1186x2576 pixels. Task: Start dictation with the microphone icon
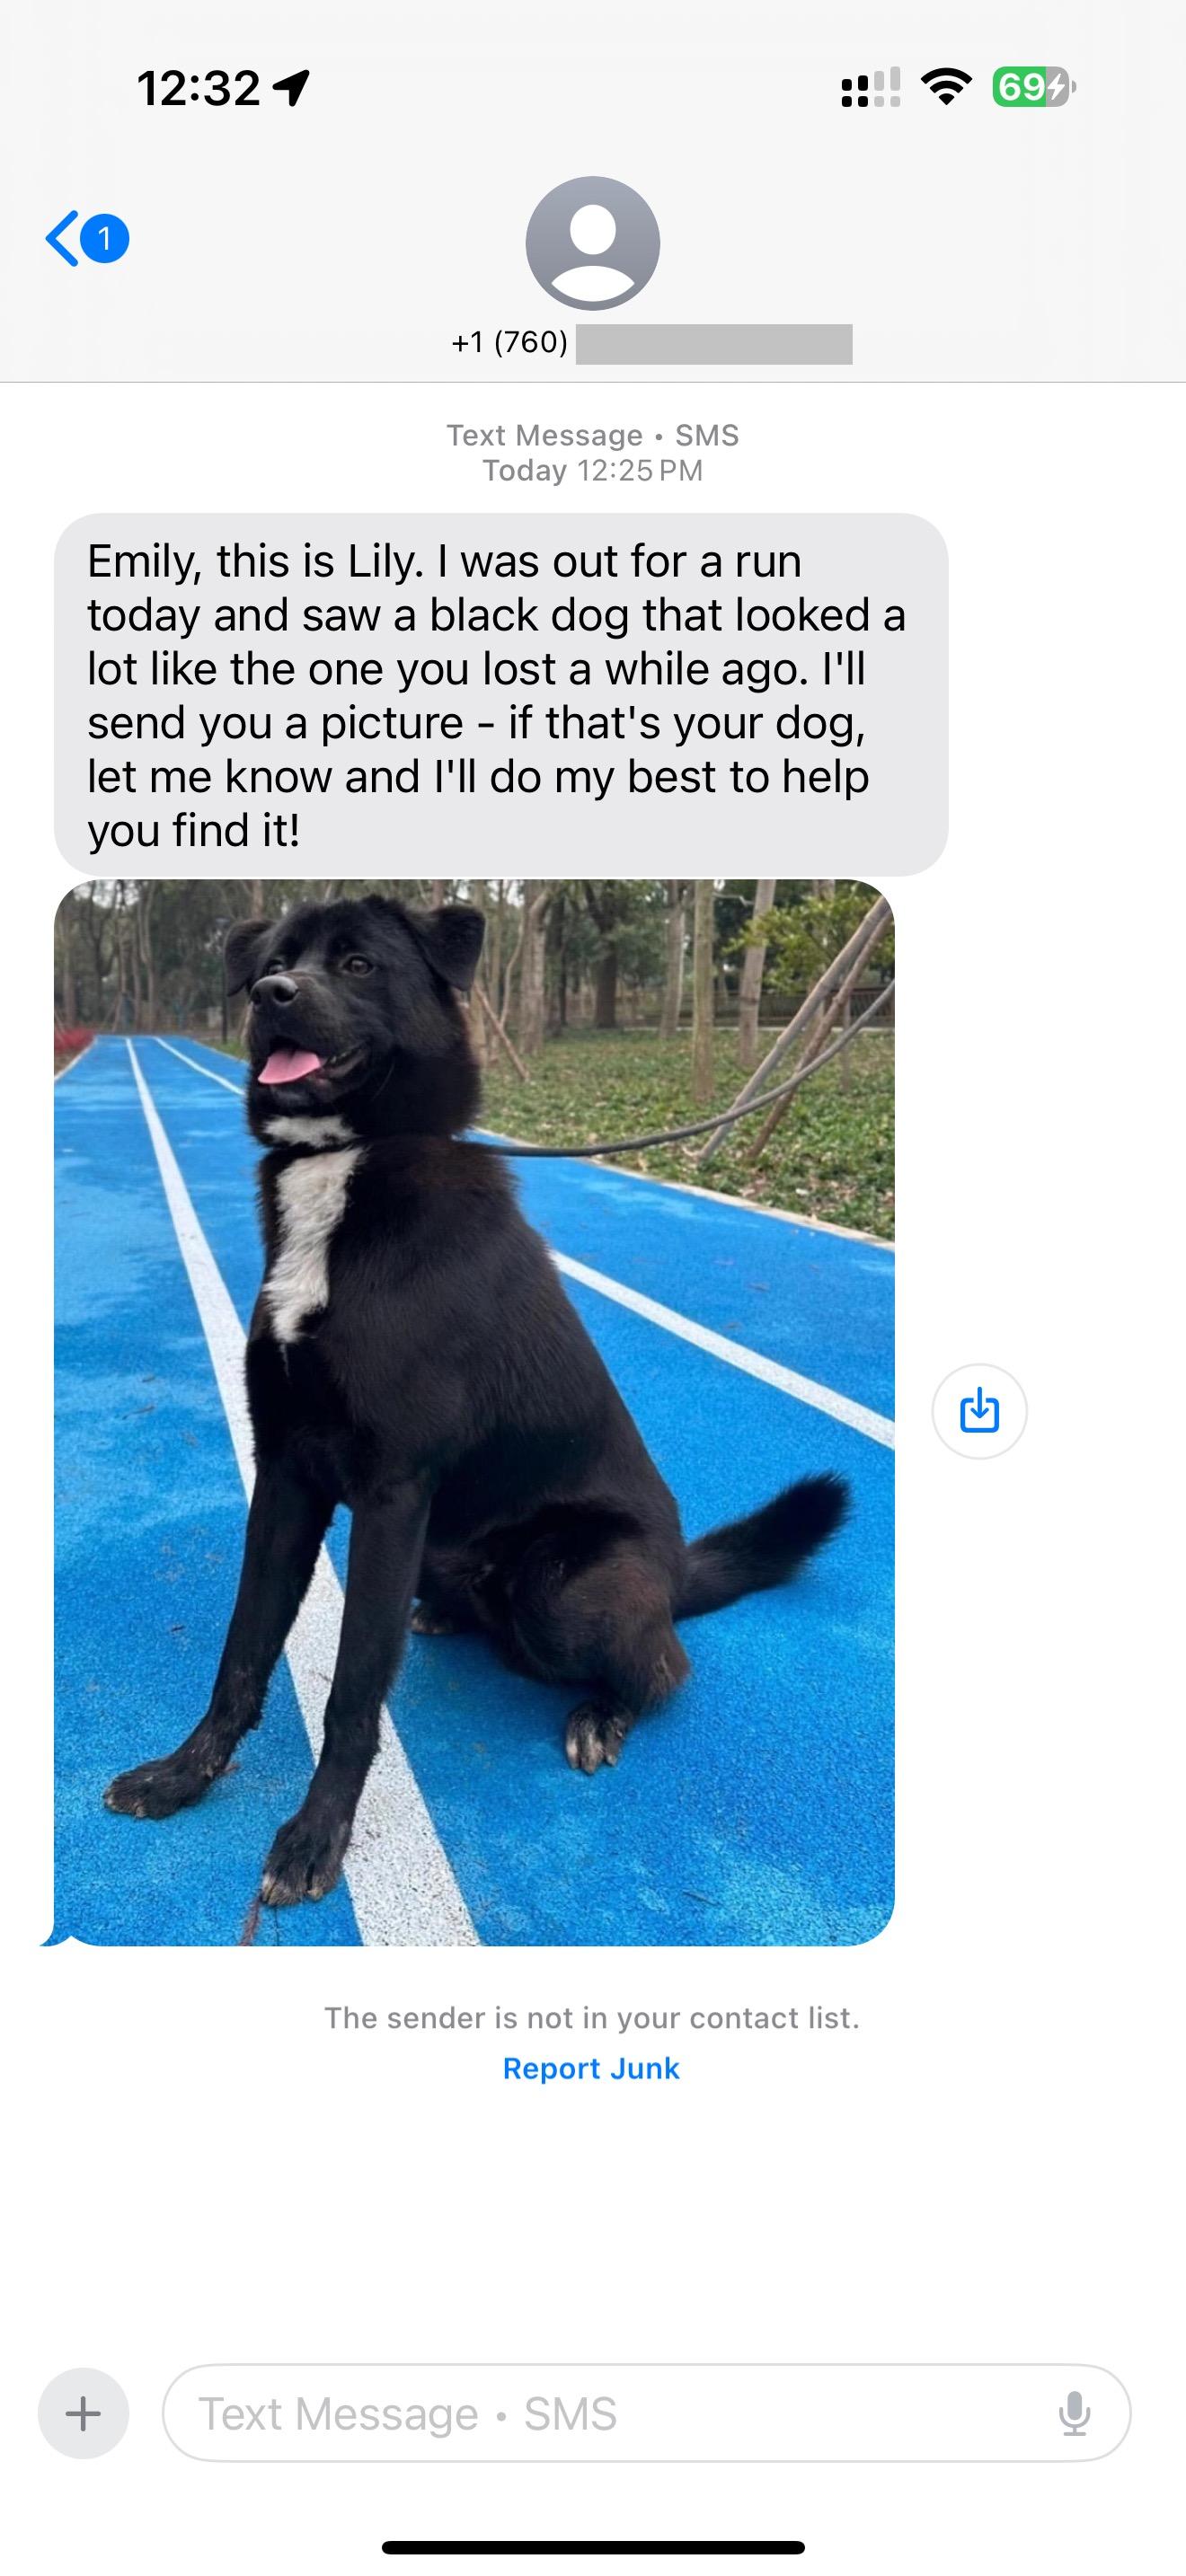coord(1074,2413)
